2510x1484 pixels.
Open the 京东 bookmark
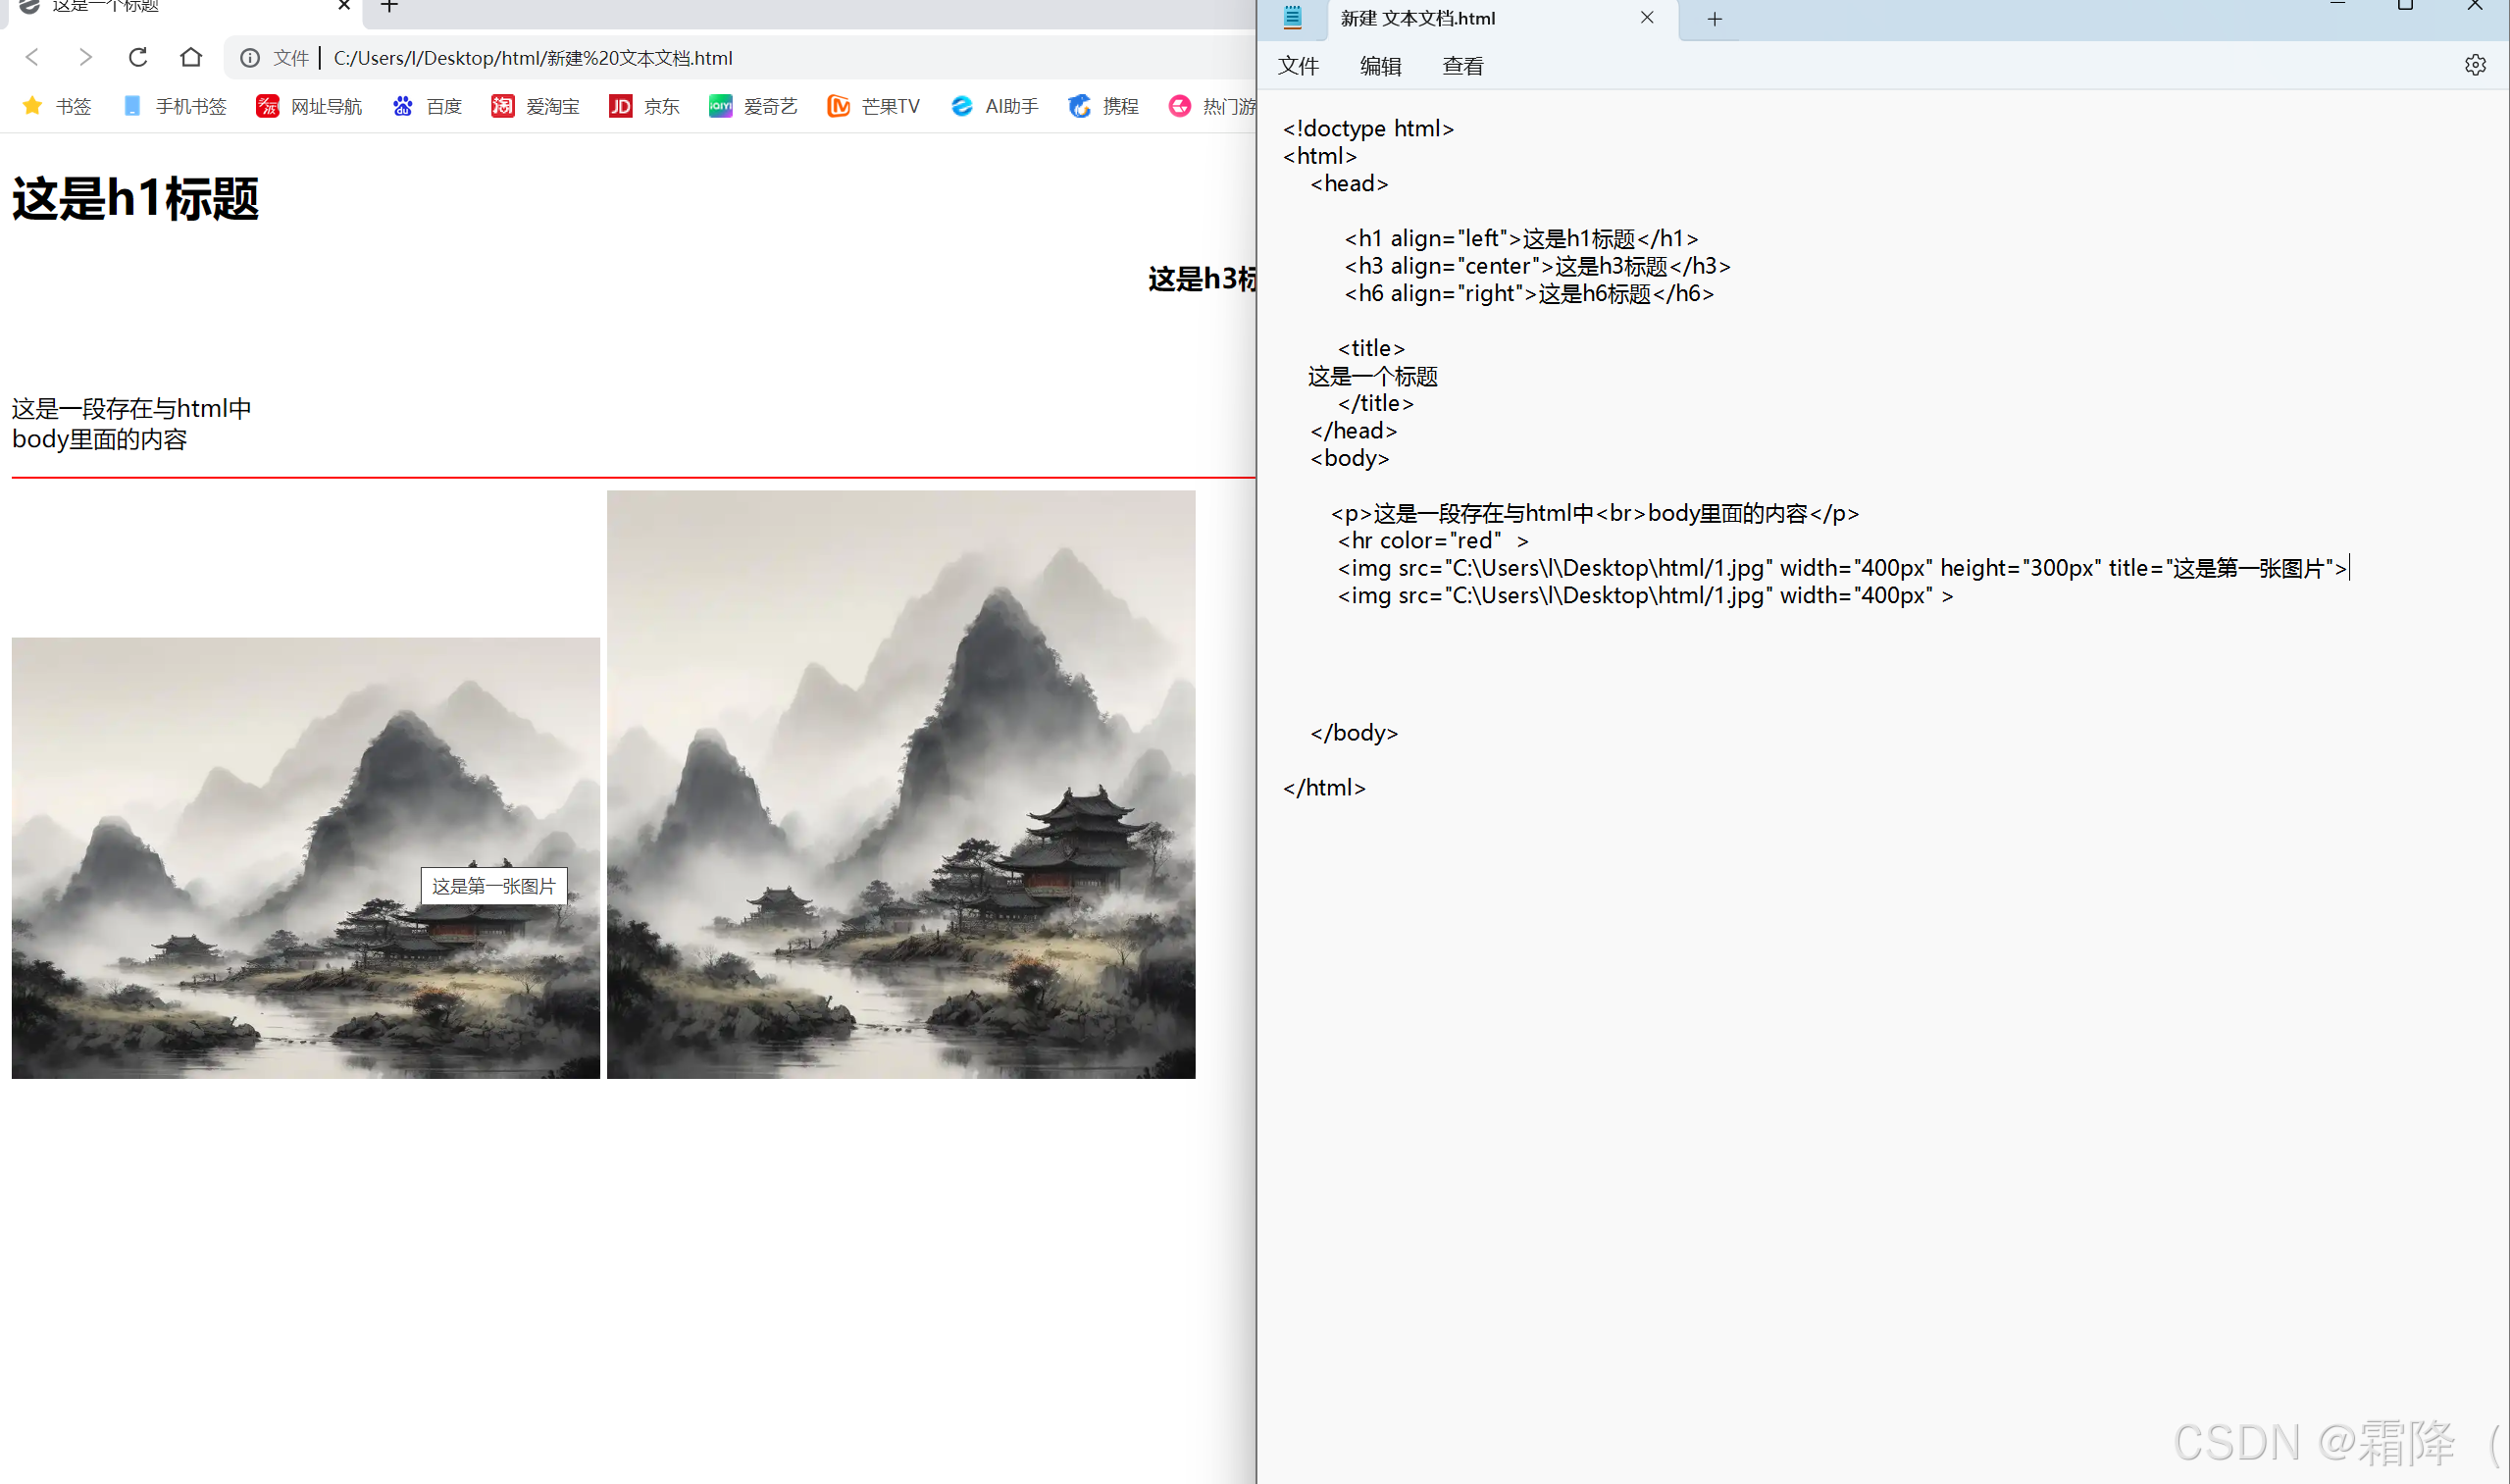pos(644,106)
